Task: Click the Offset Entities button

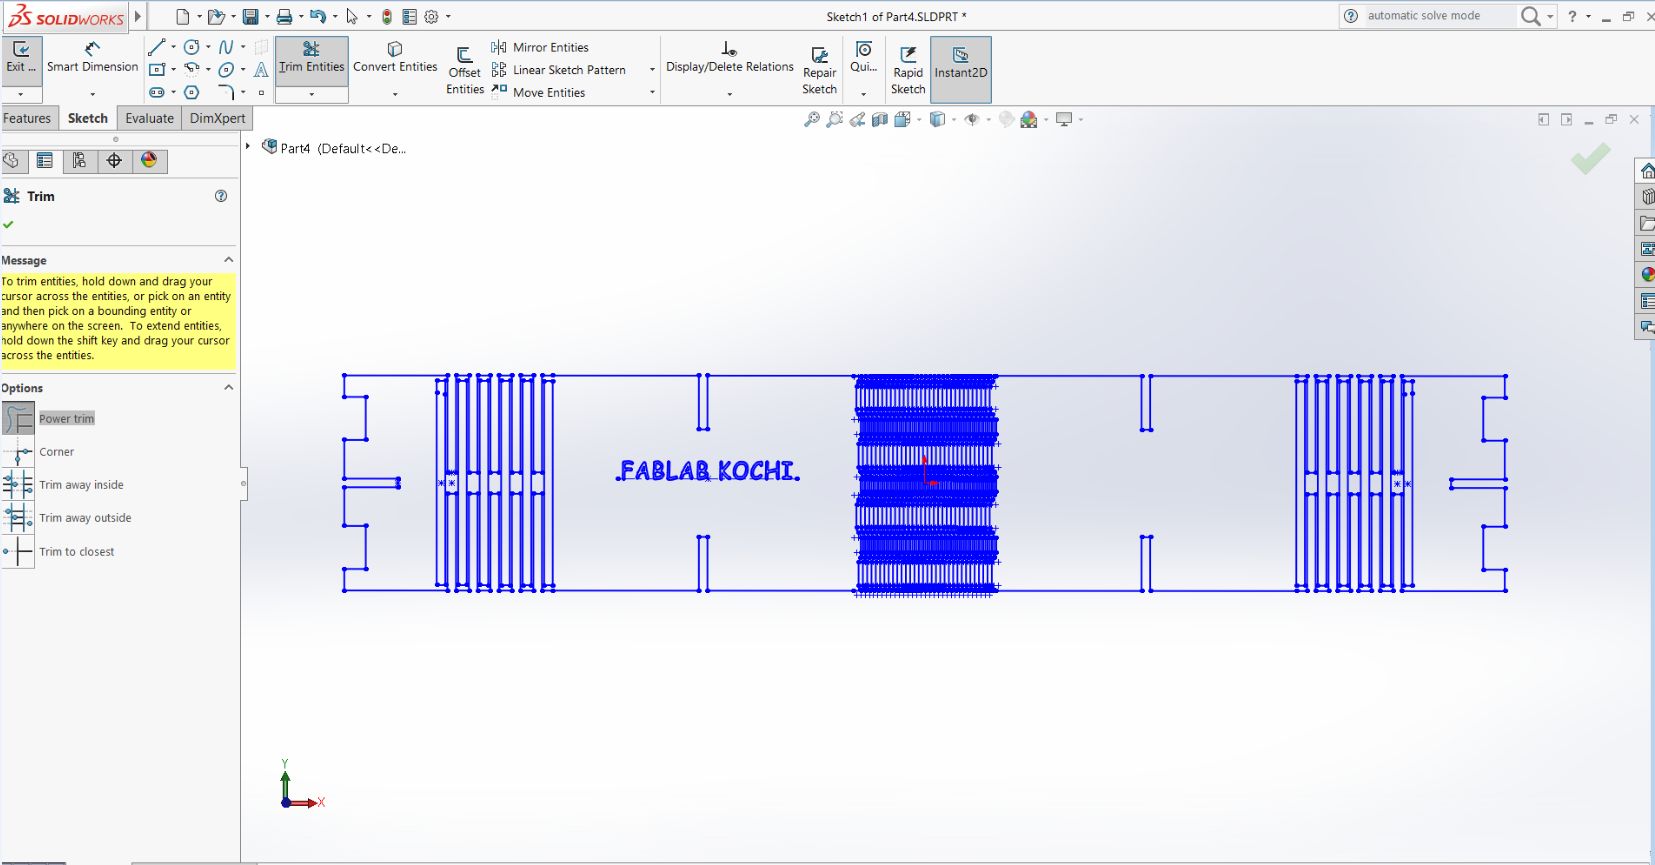Action: [465, 70]
